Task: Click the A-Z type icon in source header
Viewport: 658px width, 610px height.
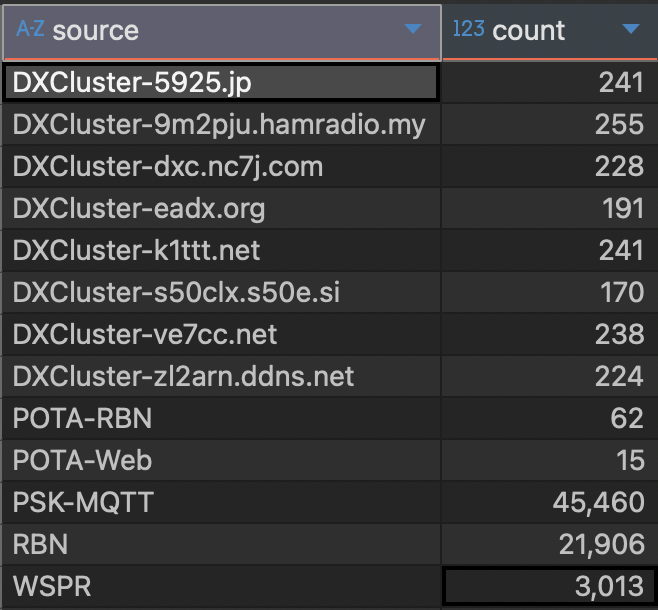Action: [x=30, y=29]
